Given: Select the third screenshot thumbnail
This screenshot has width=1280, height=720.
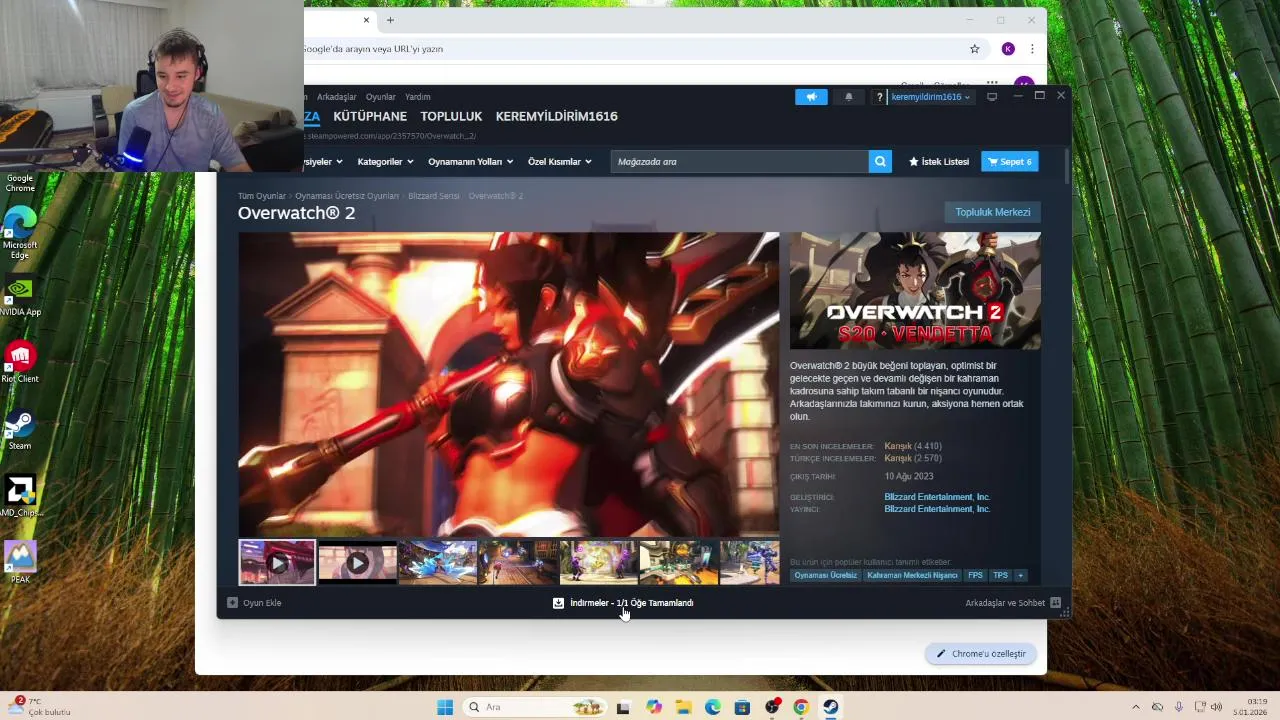Looking at the screenshot, I should (x=438, y=563).
